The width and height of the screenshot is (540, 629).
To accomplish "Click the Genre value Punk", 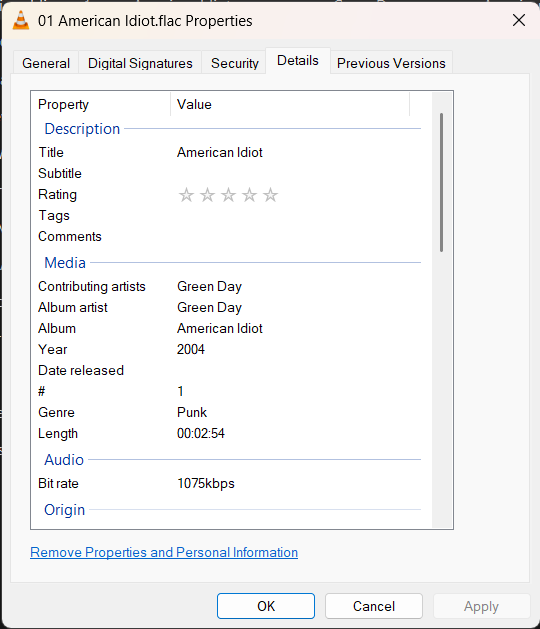I will pyautogui.click(x=192, y=412).
